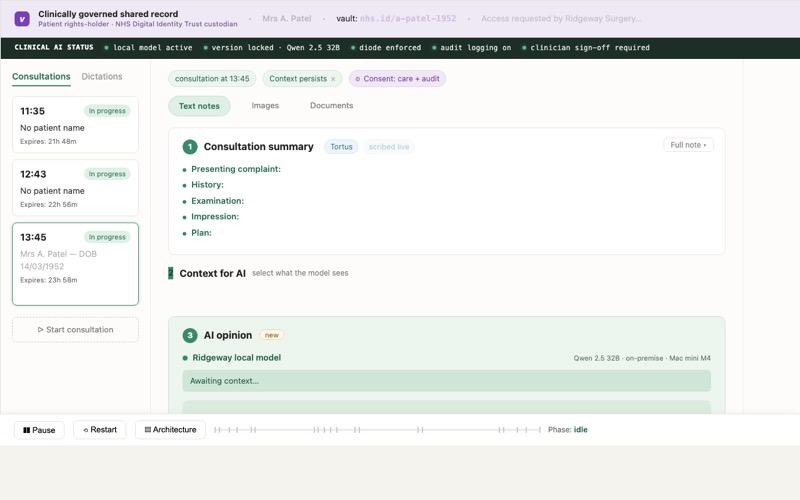
Task: Click the Tortus tag
Action: (341, 147)
